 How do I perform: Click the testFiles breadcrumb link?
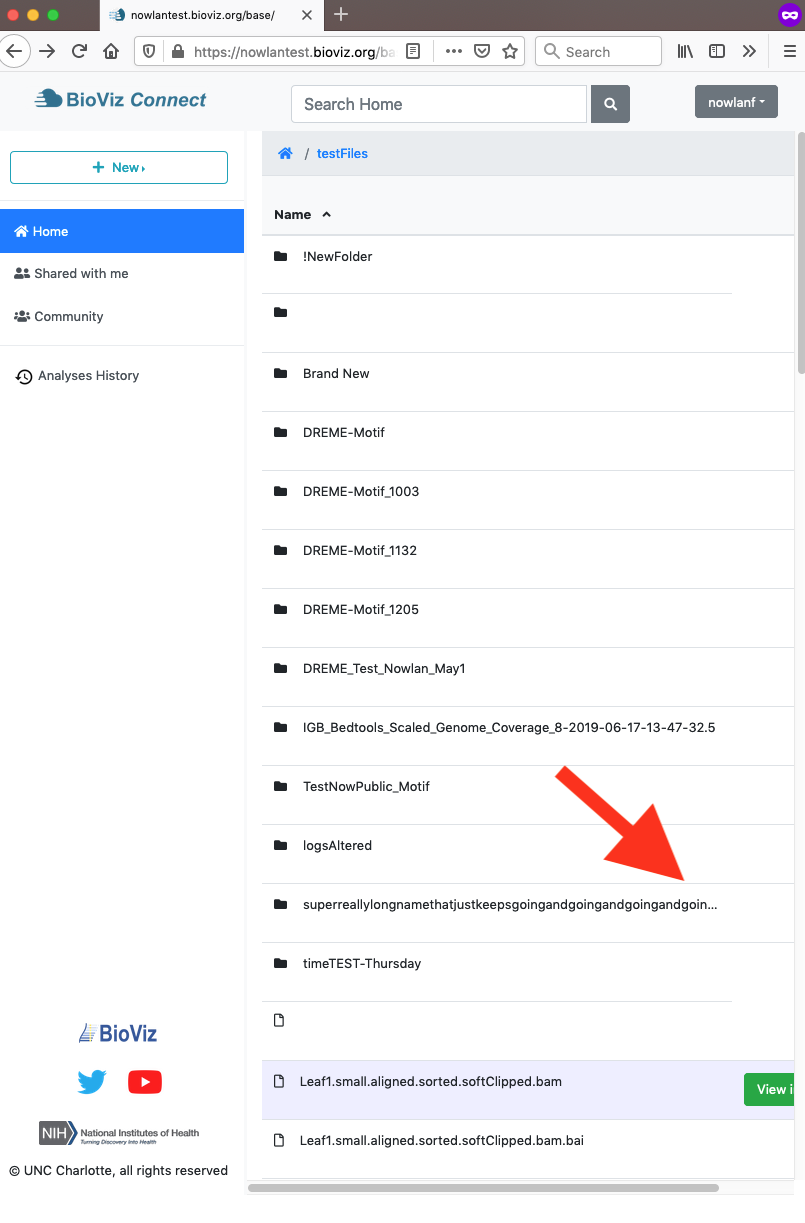click(342, 154)
